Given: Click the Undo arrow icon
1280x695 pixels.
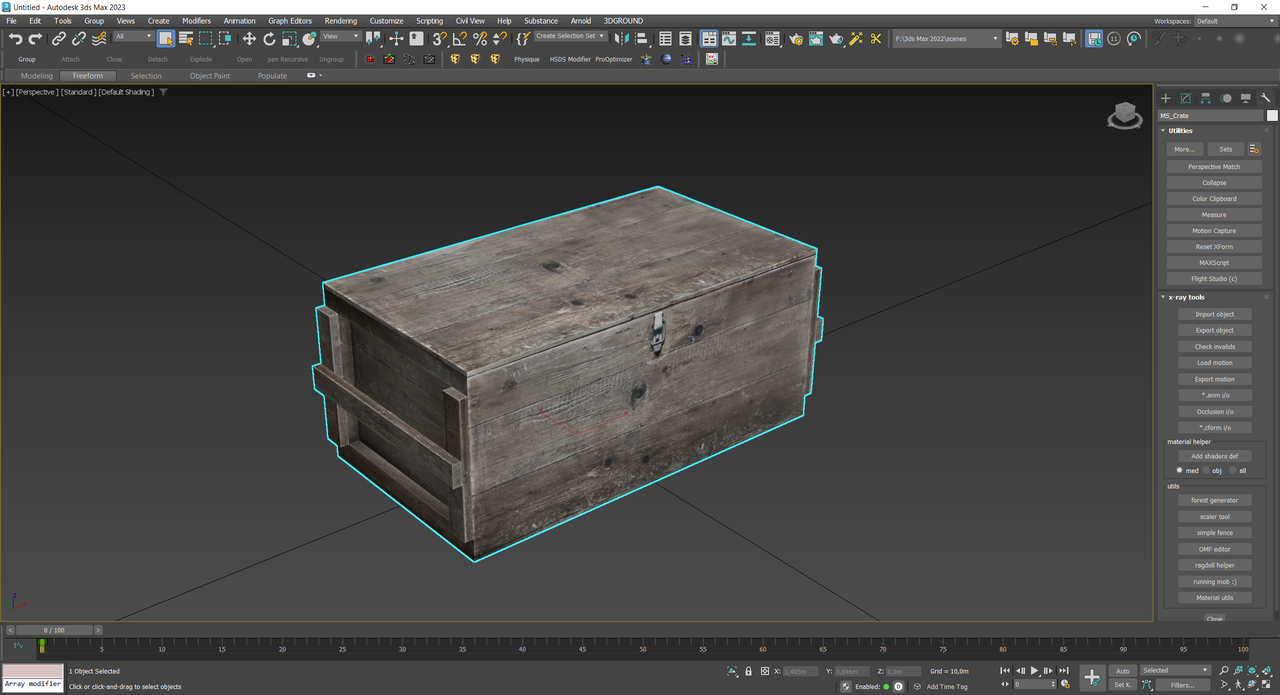Looking at the screenshot, I should tap(15, 39).
